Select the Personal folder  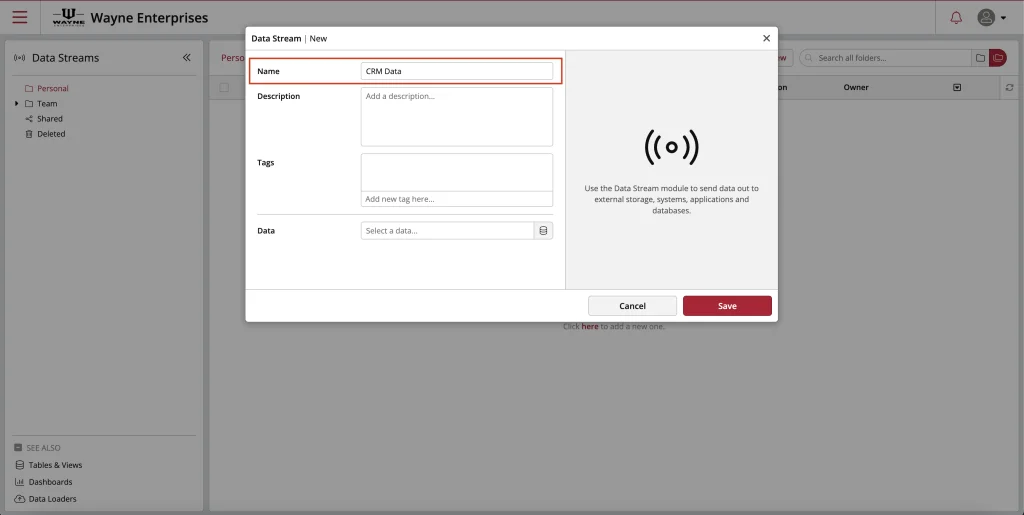tap(52, 88)
